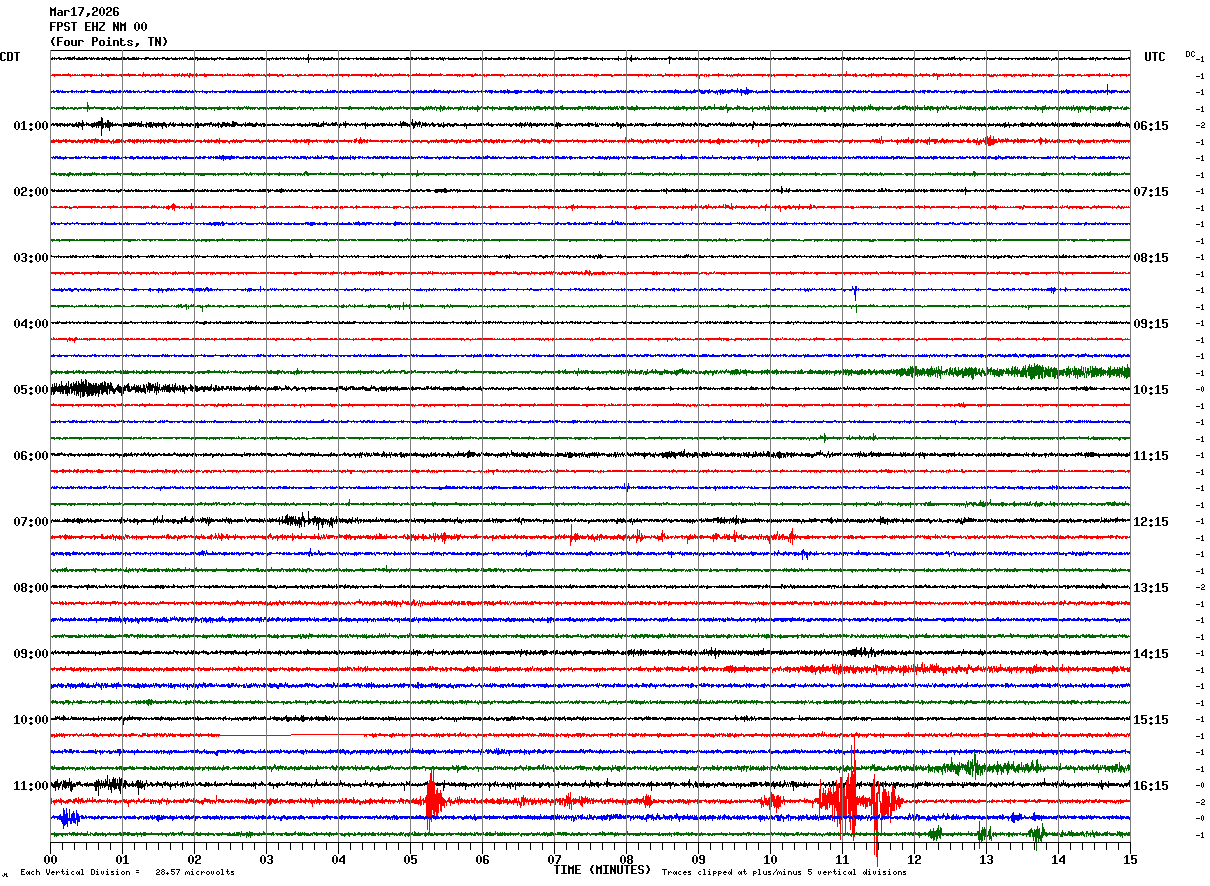Click the Mar17,2026 date header
The image size is (1210, 886).
click(84, 12)
